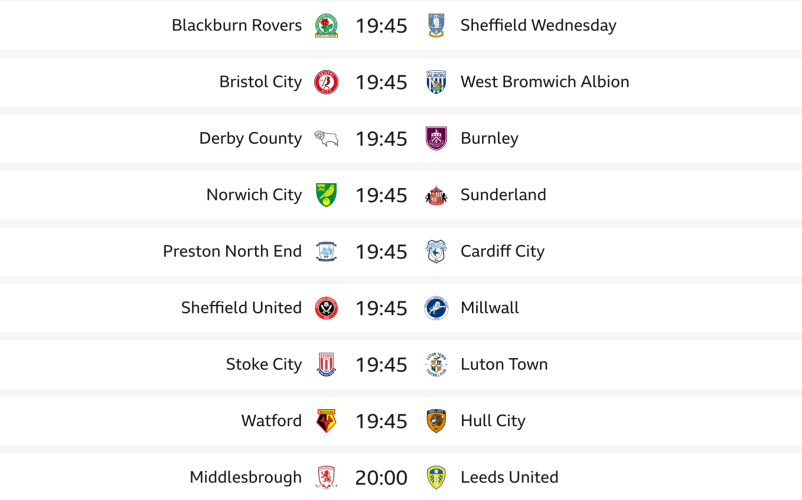Select the Sheffield United team name
This screenshot has width=802, height=500.
[x=241, y=308]
